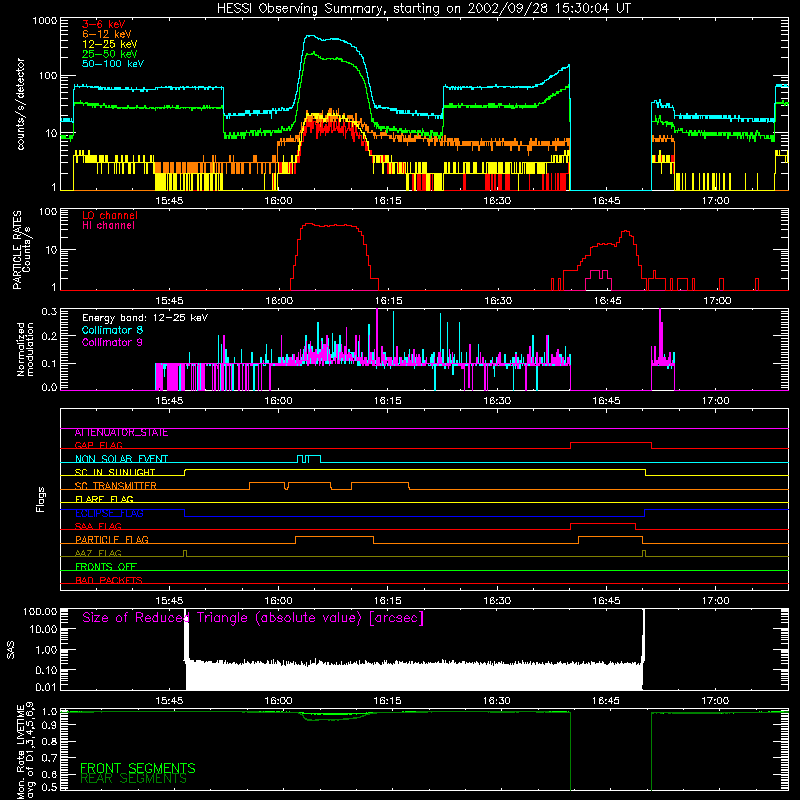Click the SC_TRANSMITTER flag label
The width and height of the screenshot is (800, 800).
pos(115,486)
